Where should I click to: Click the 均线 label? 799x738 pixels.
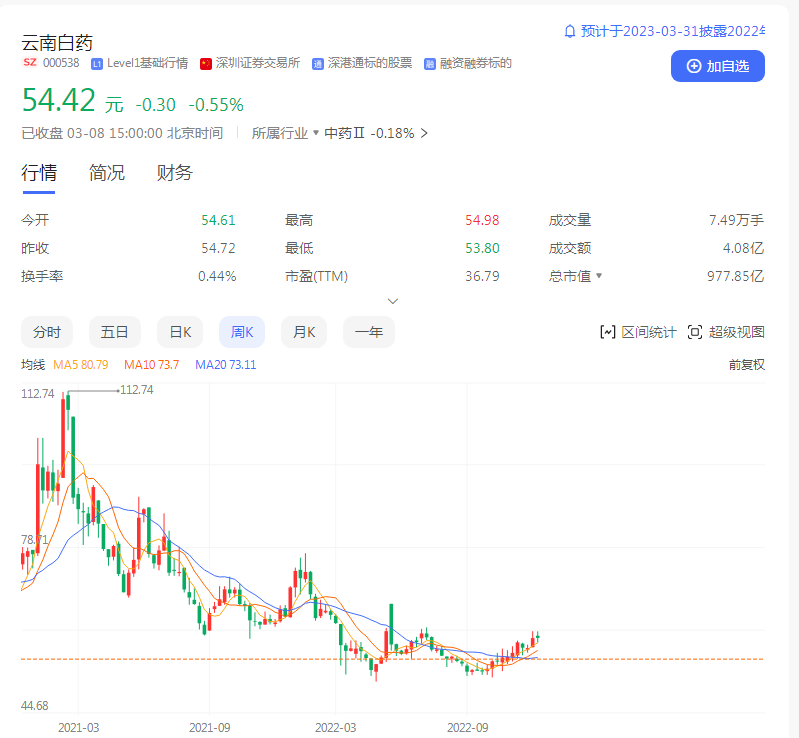coord(33,365)
